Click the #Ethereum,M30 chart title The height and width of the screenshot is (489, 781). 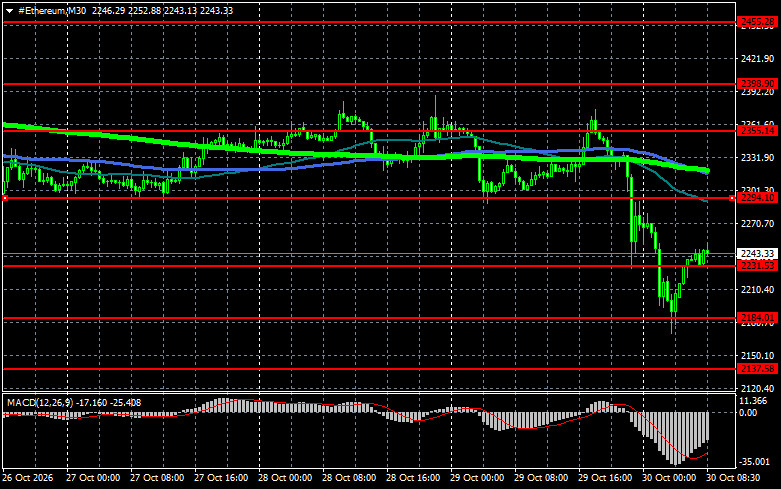coord(52,10)
